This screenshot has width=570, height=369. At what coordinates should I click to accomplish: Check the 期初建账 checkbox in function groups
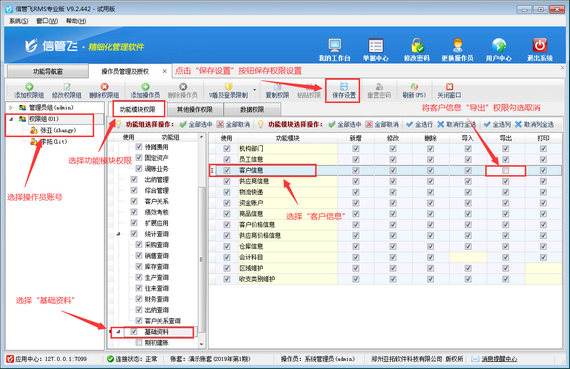139,342
